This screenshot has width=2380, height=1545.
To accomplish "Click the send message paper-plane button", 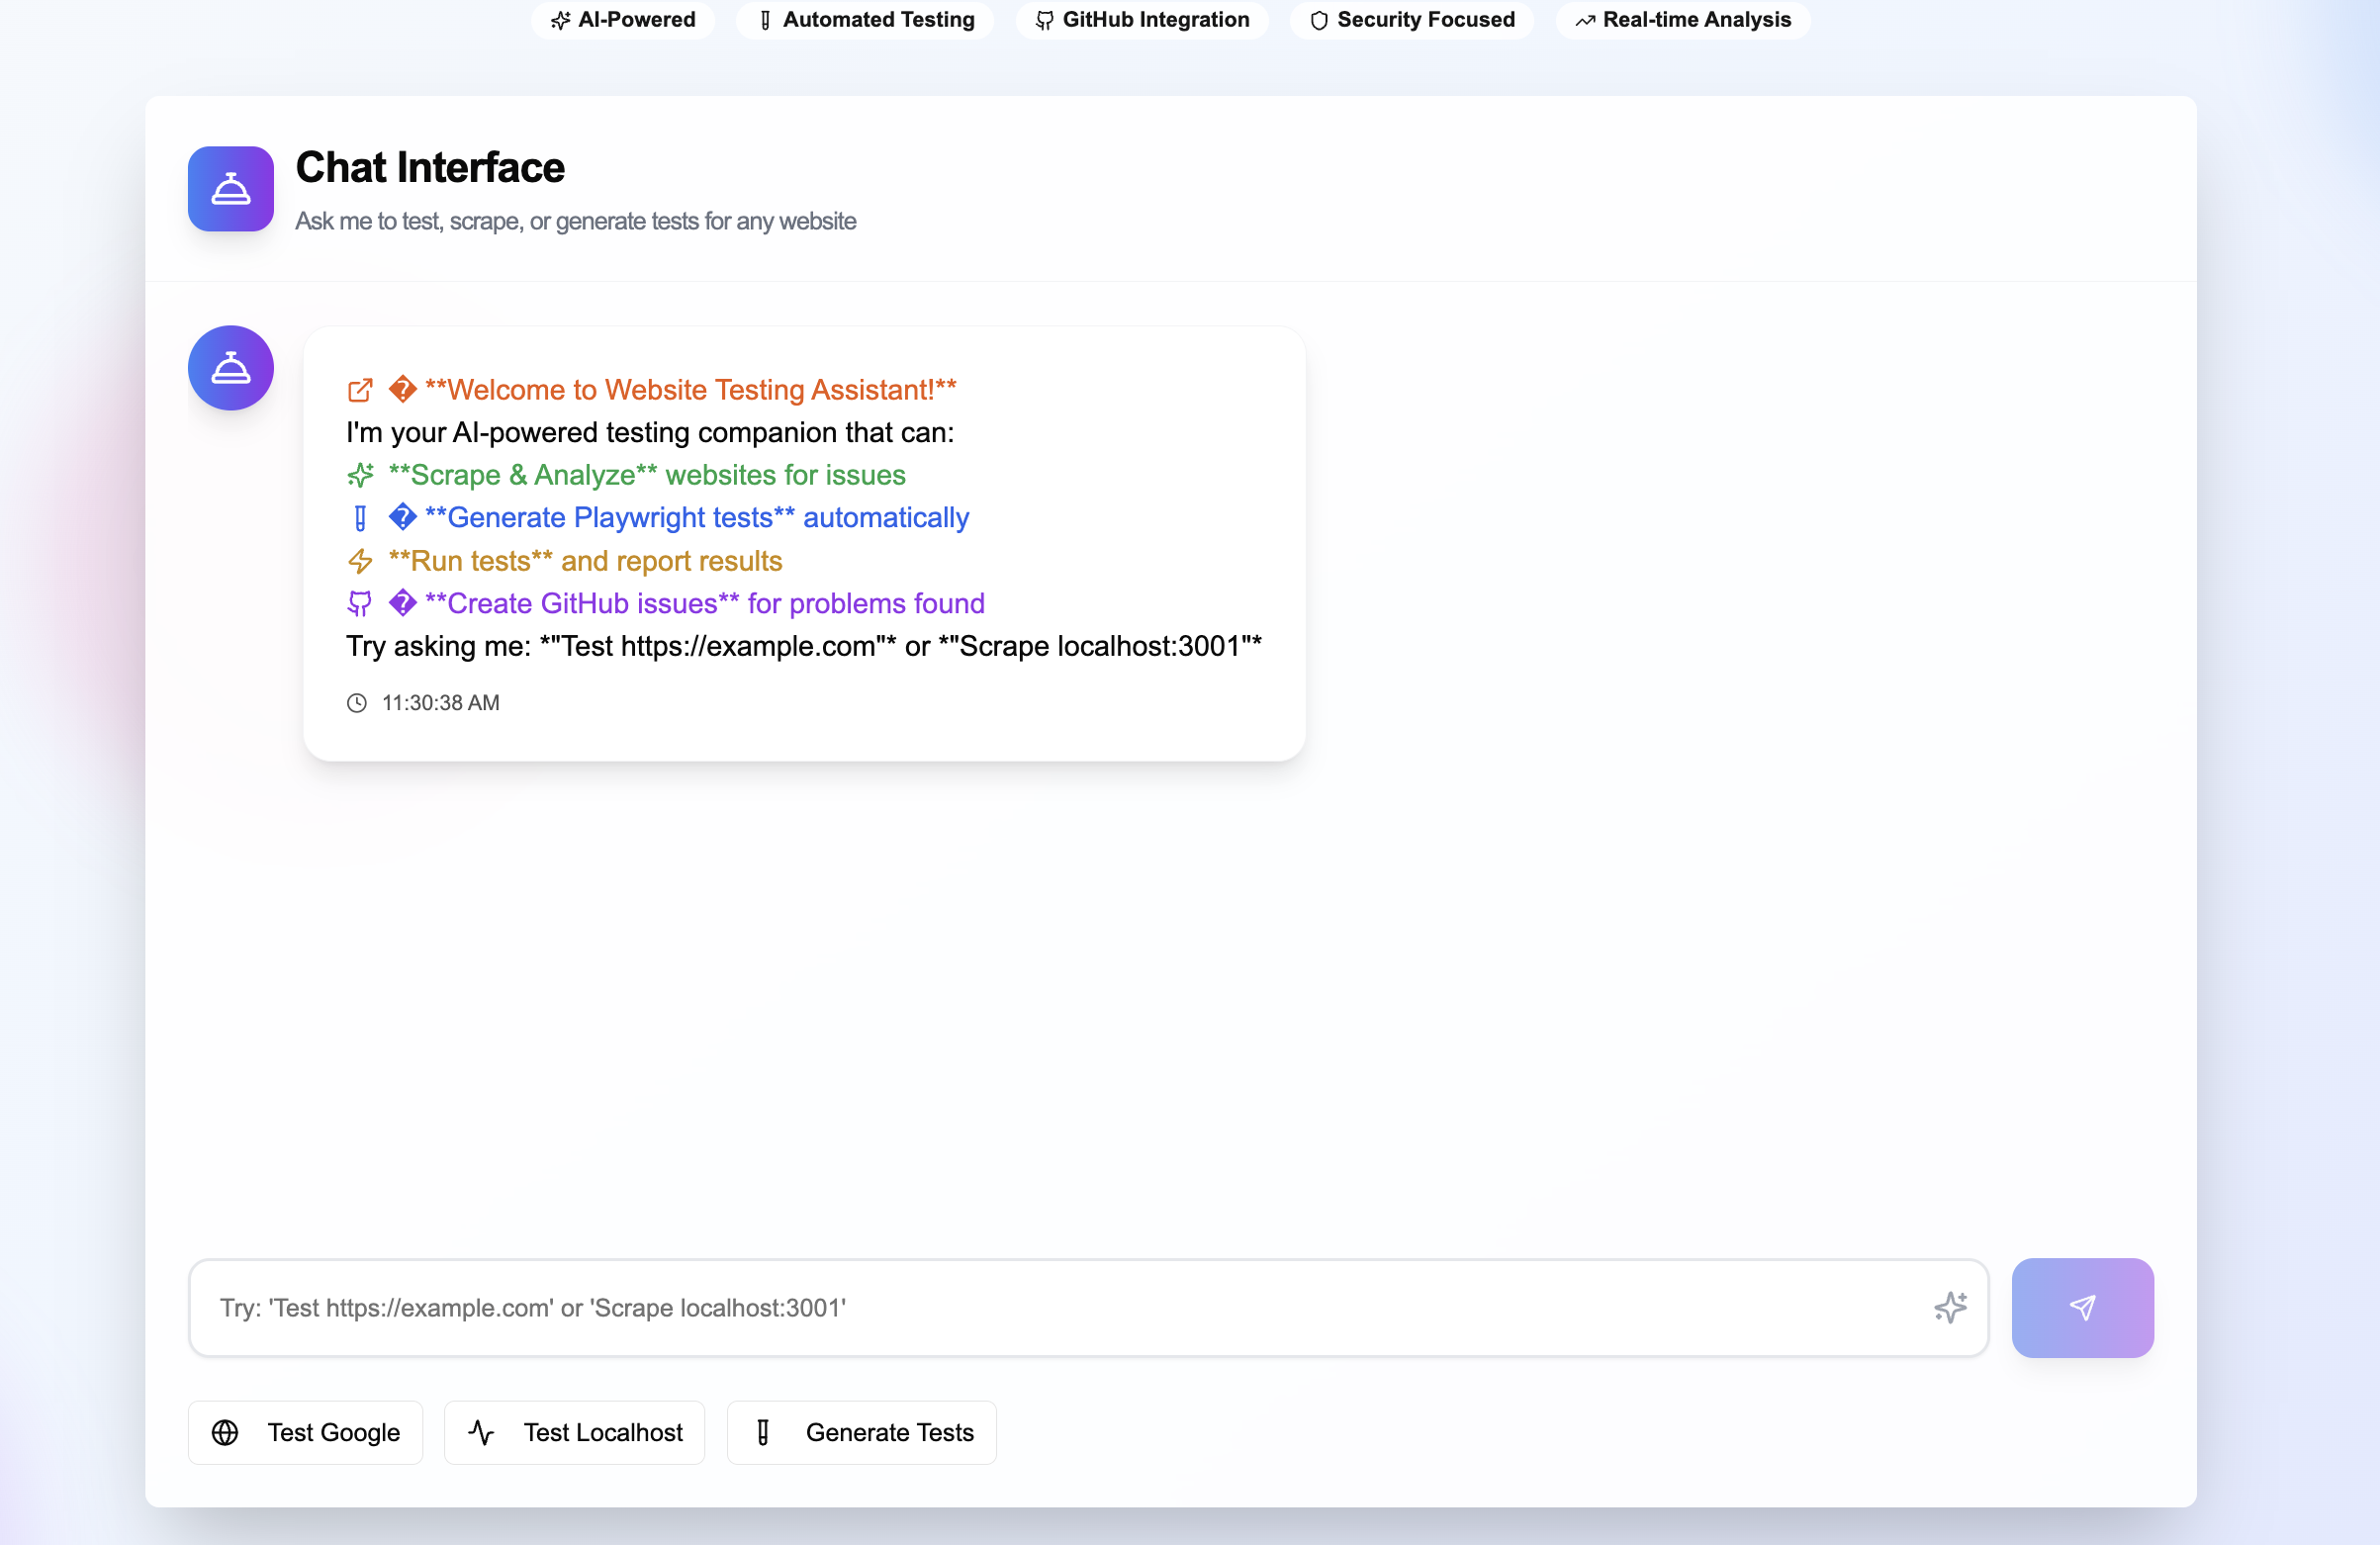I will [2082, 1307].
